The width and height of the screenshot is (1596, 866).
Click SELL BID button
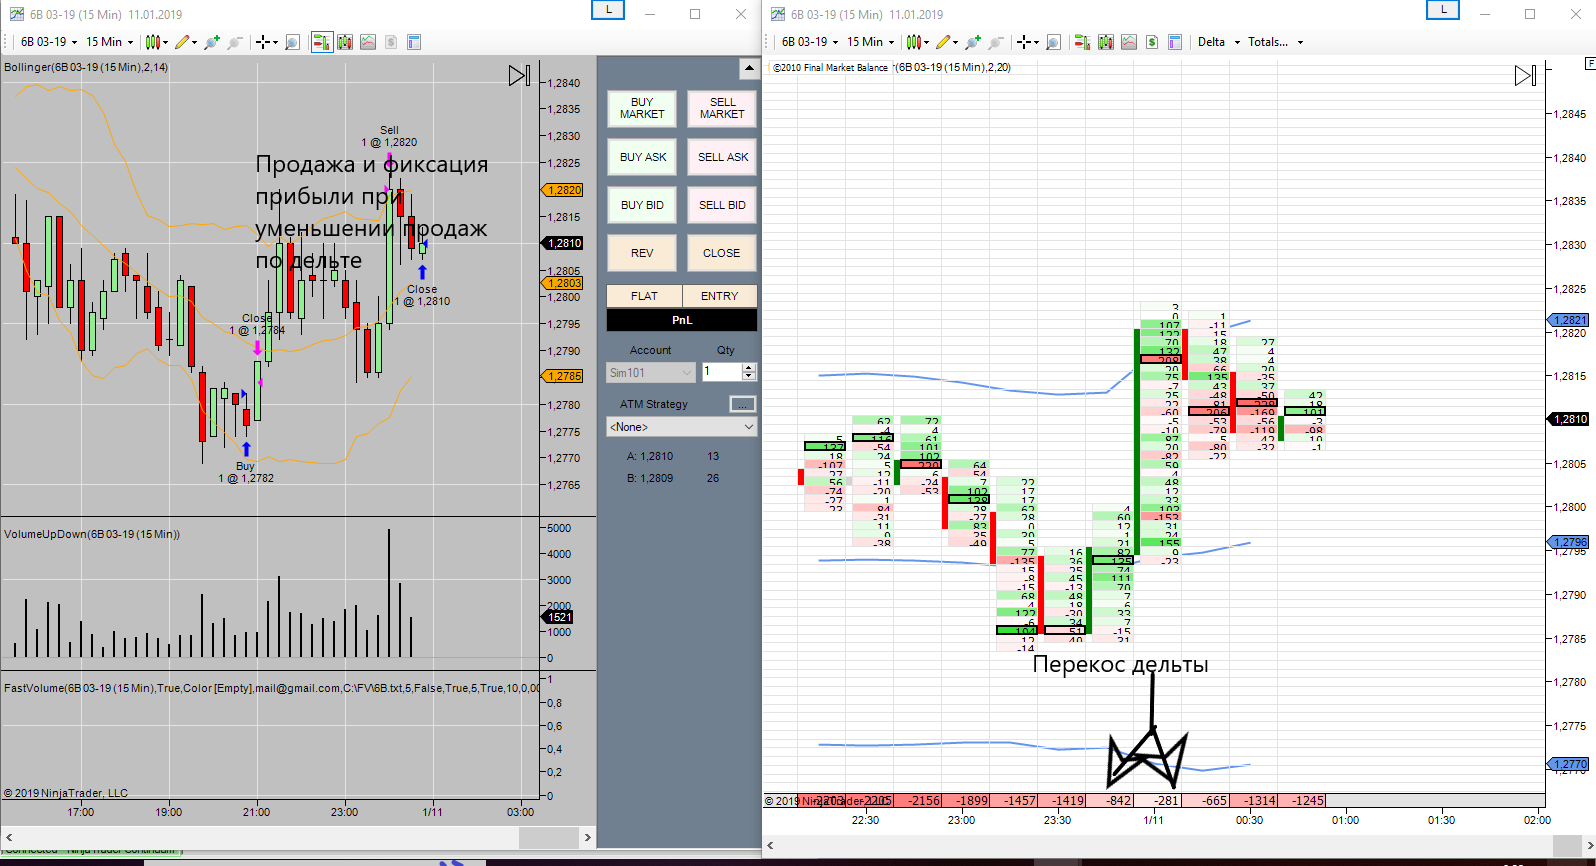click(x=722, y=205)
